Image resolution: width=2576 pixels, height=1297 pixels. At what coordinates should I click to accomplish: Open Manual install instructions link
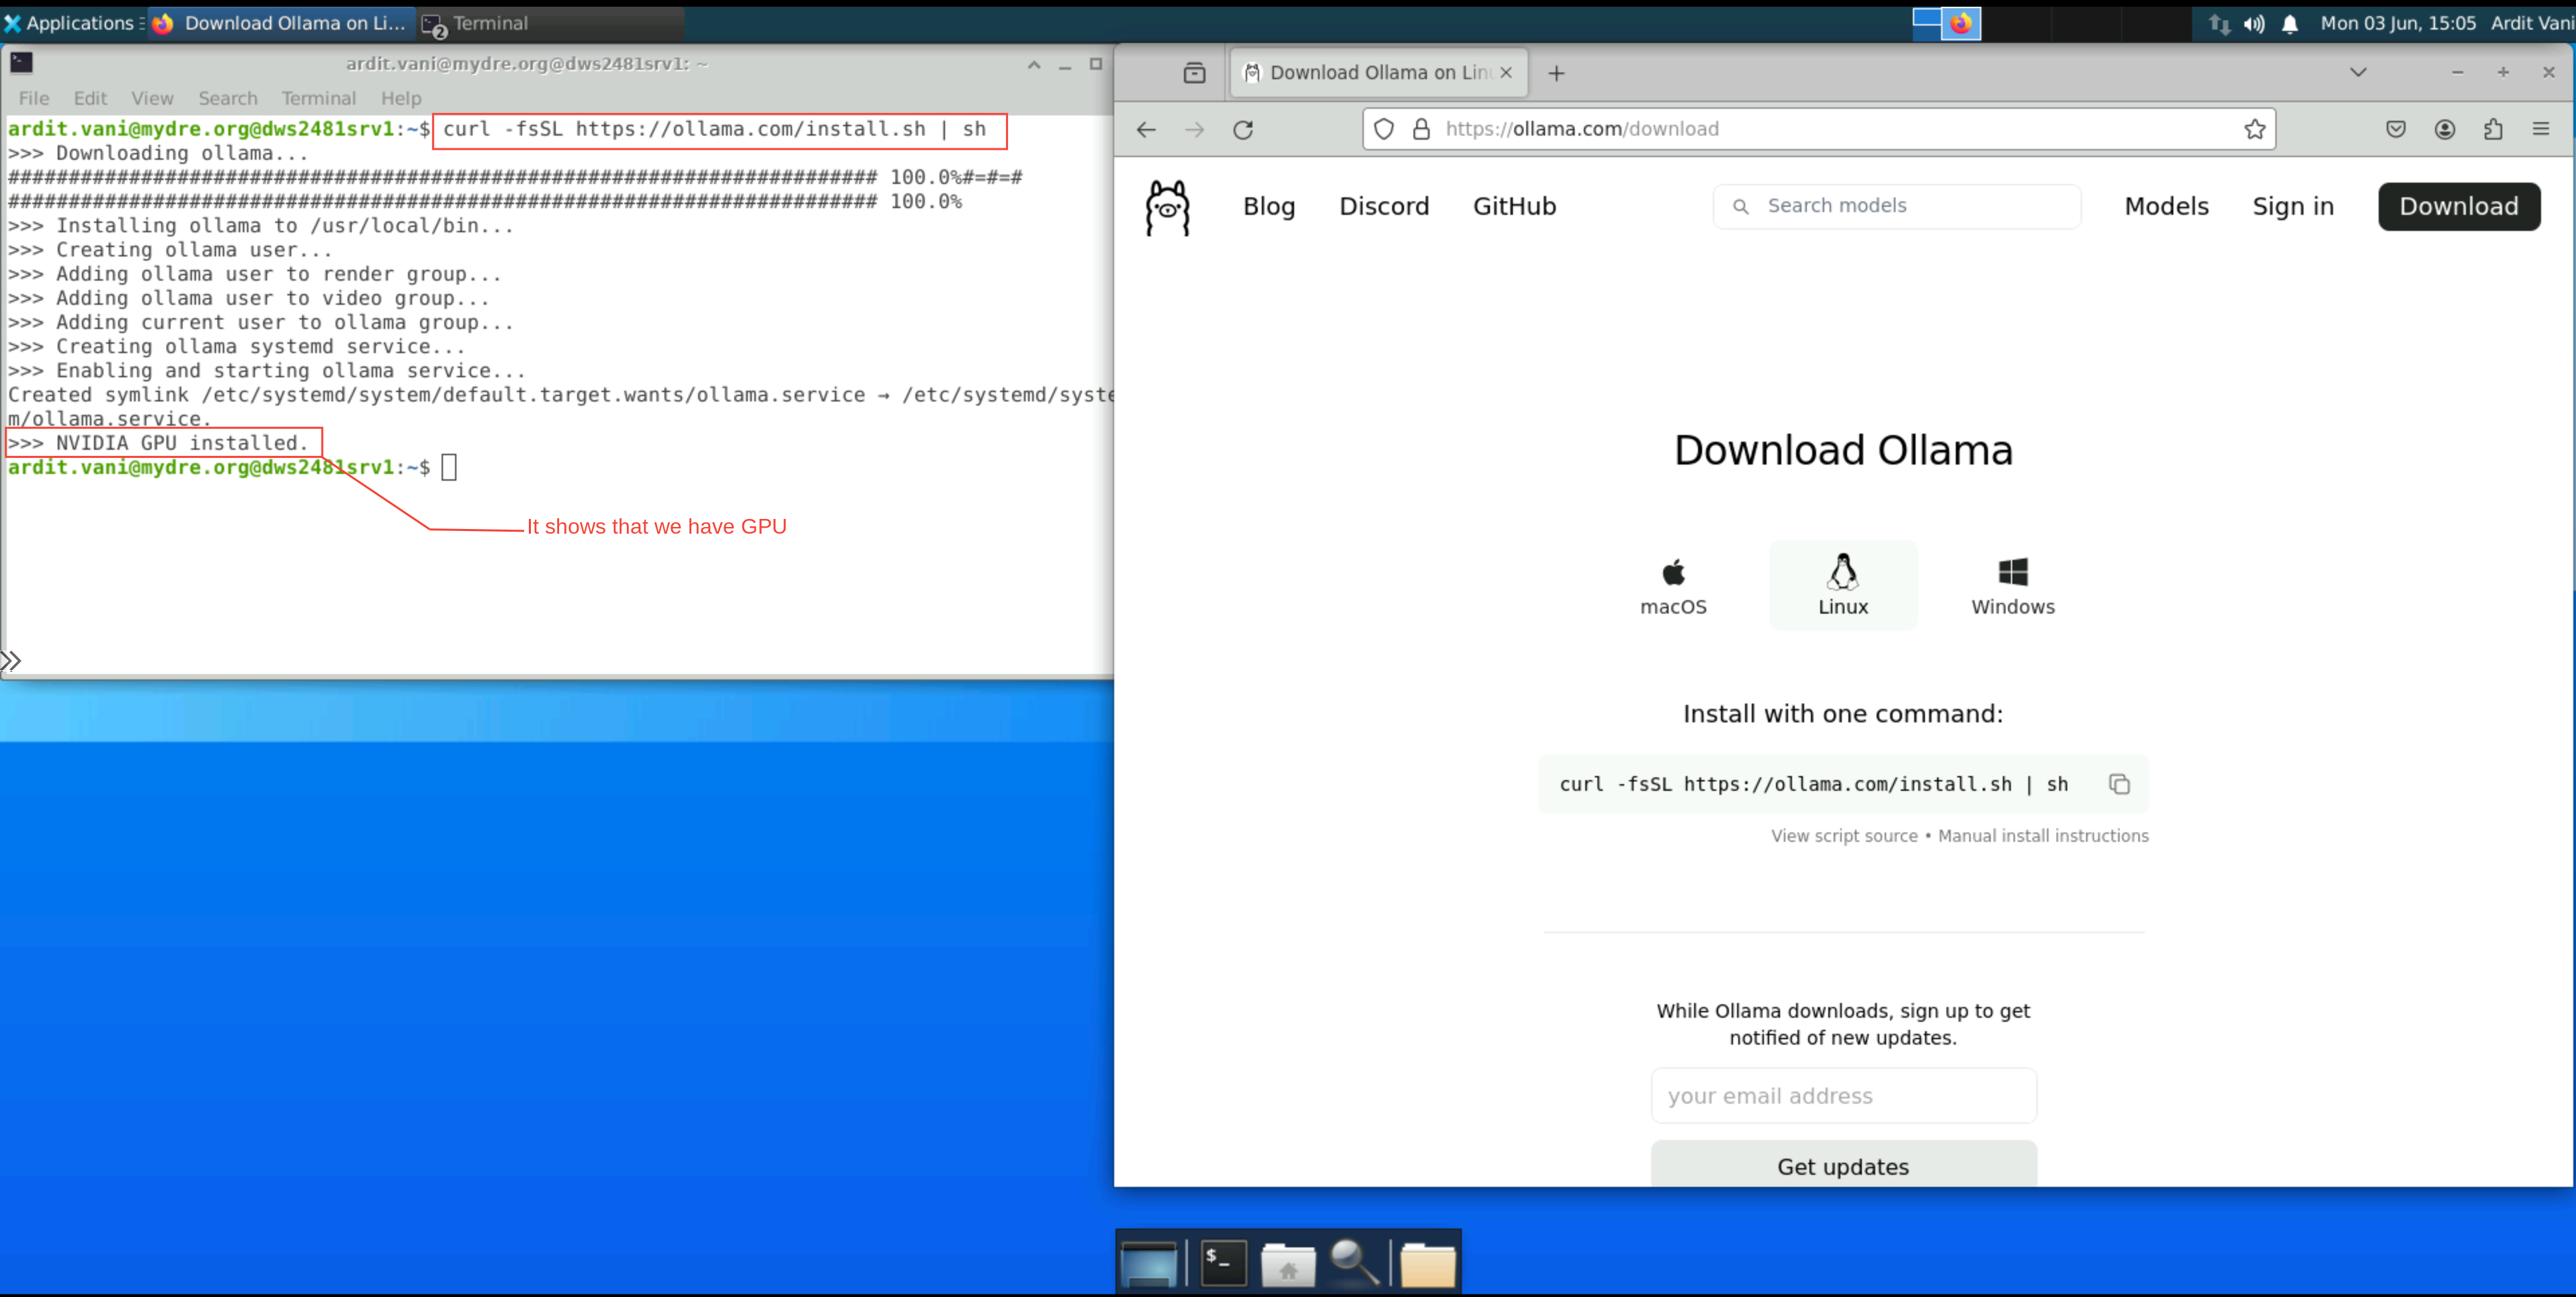pos(2043,836)
